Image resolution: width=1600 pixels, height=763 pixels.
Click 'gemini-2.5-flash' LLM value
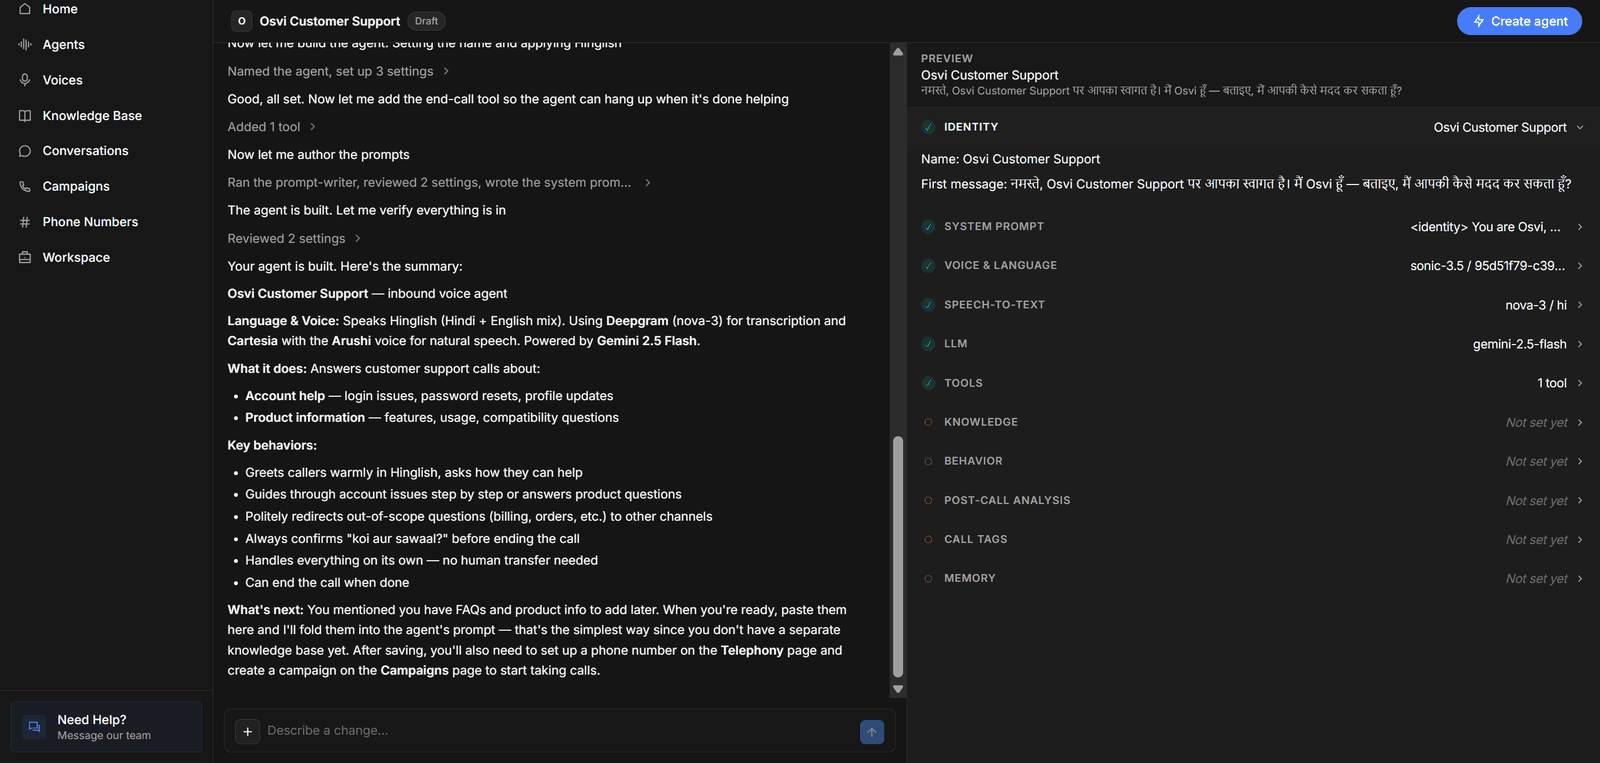[x=1520, y=344]
